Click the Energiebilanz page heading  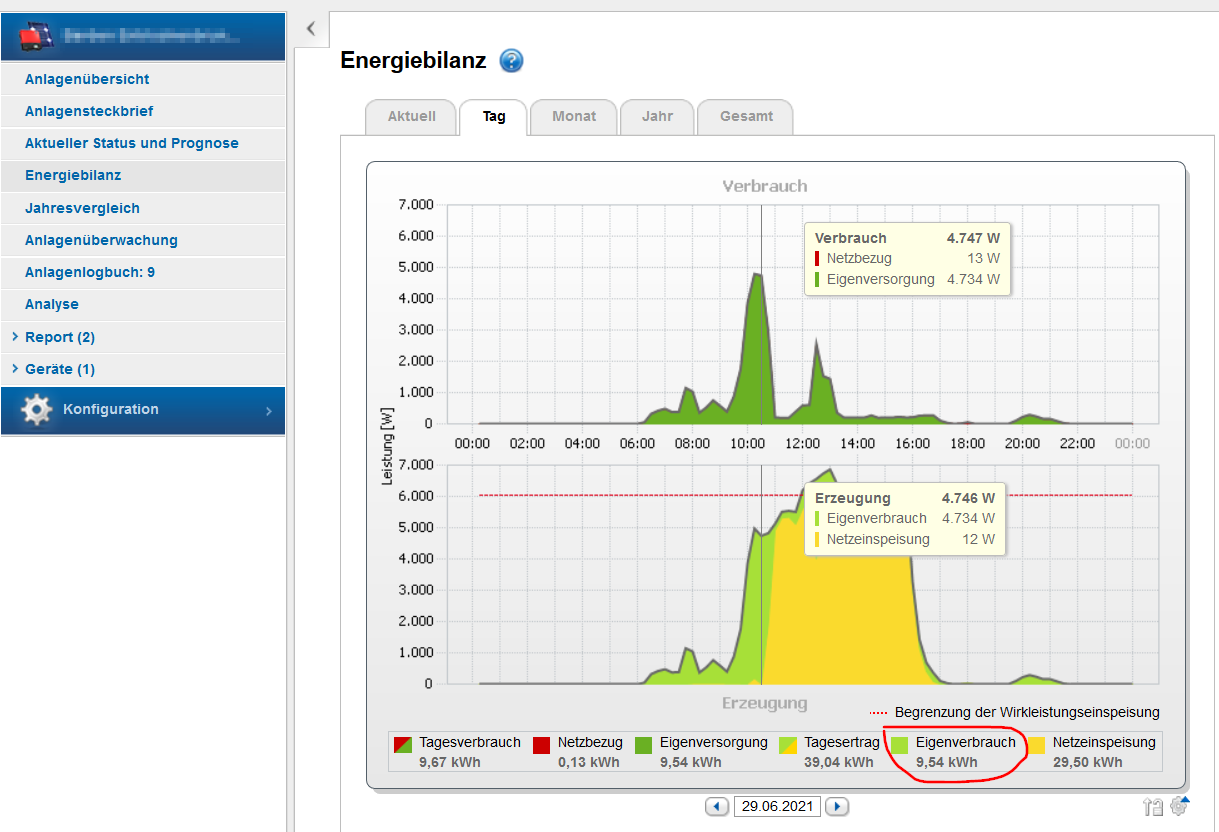[413, 61]
